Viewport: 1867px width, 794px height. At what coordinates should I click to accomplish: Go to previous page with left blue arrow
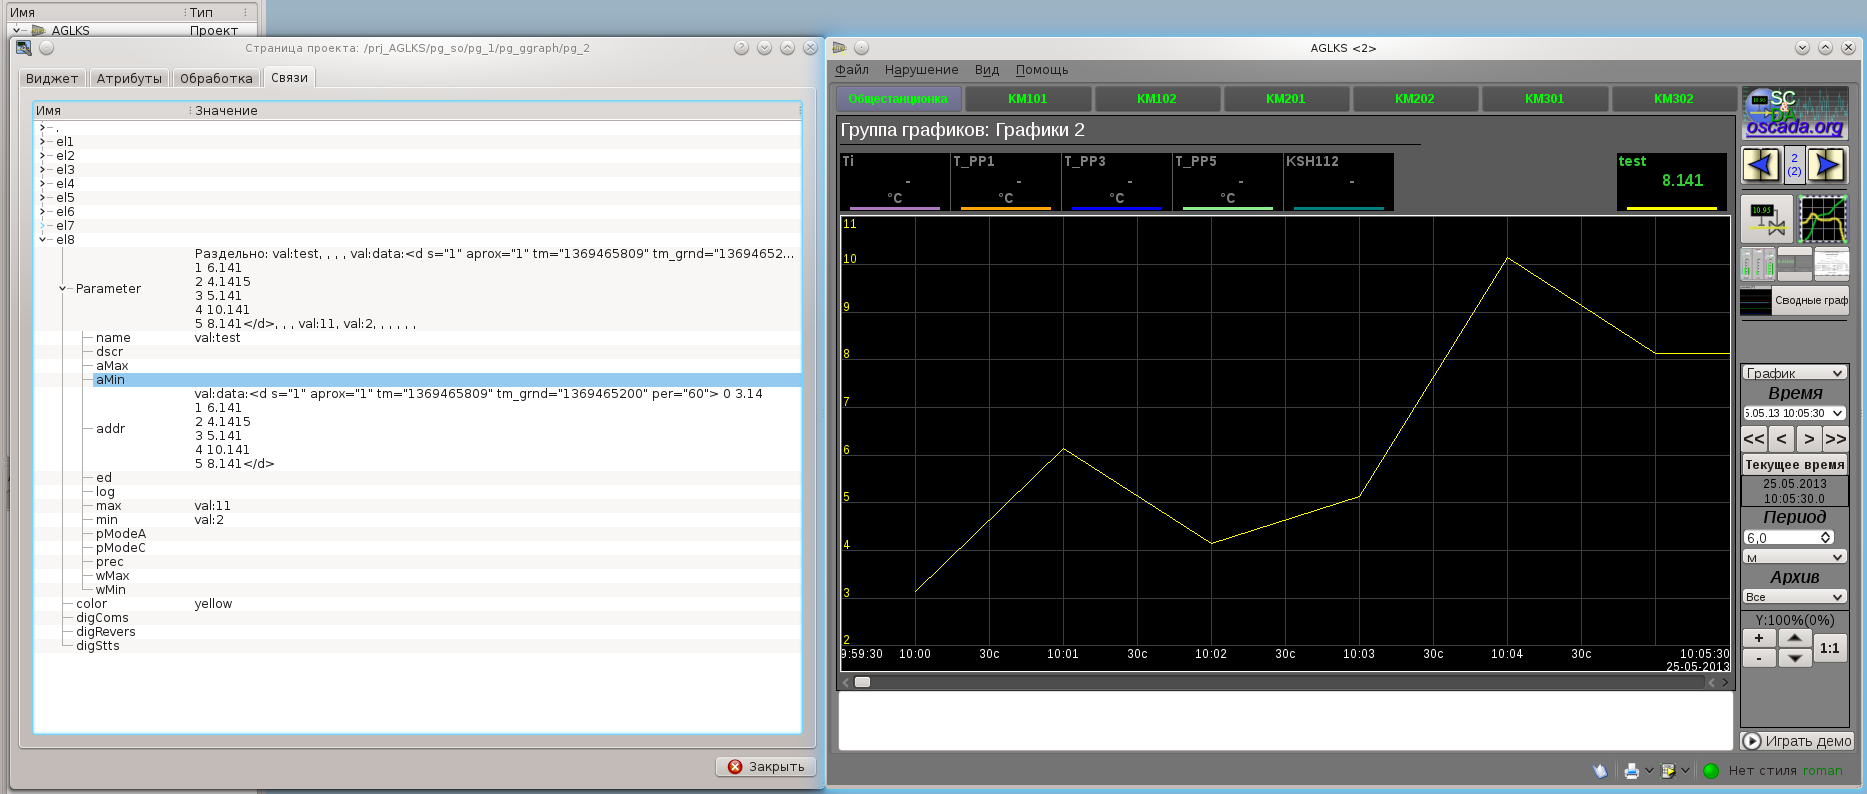(1761, 165)
